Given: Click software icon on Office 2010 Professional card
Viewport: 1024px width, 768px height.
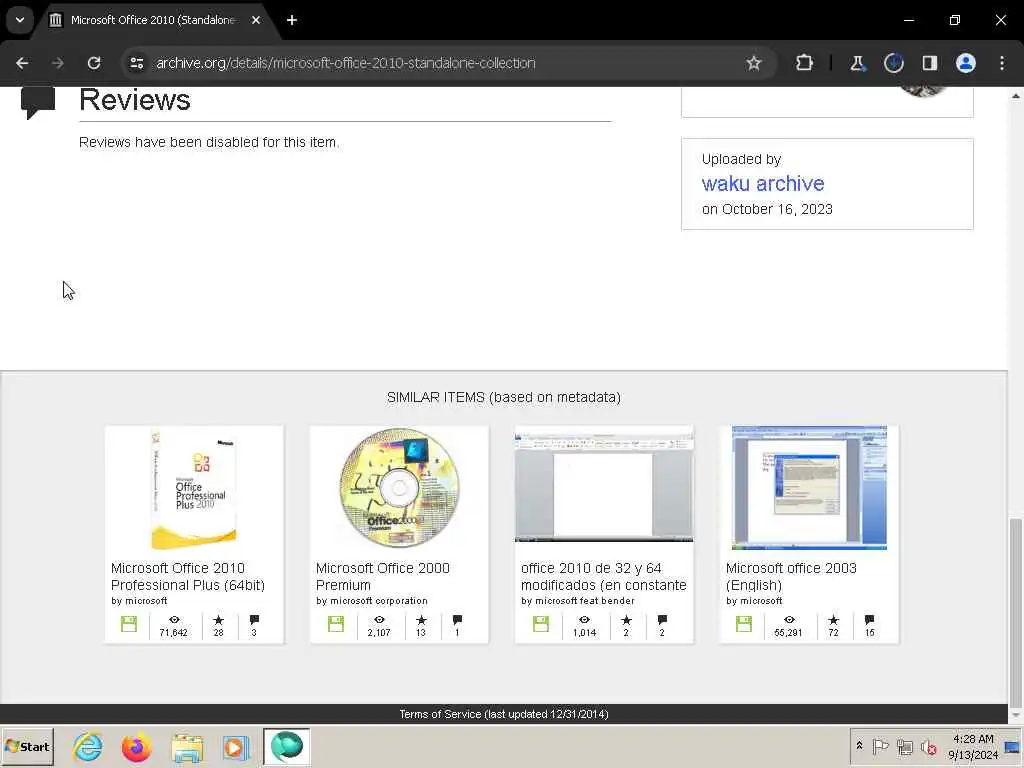Looking at the screenshot, I should tap(129, 624).
